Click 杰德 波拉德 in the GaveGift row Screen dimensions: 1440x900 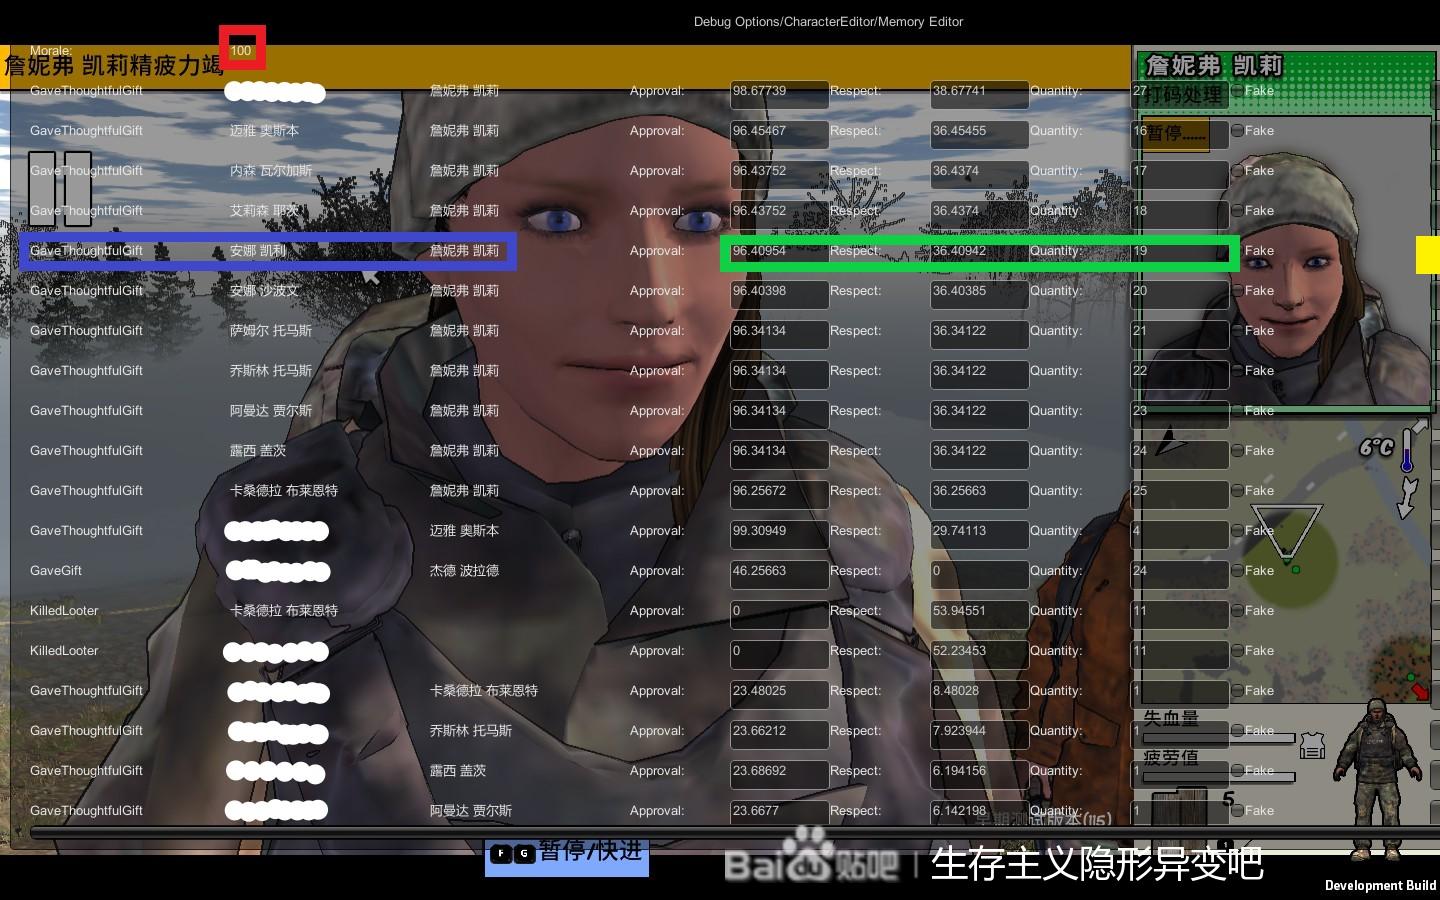click(x=464, y=571)
